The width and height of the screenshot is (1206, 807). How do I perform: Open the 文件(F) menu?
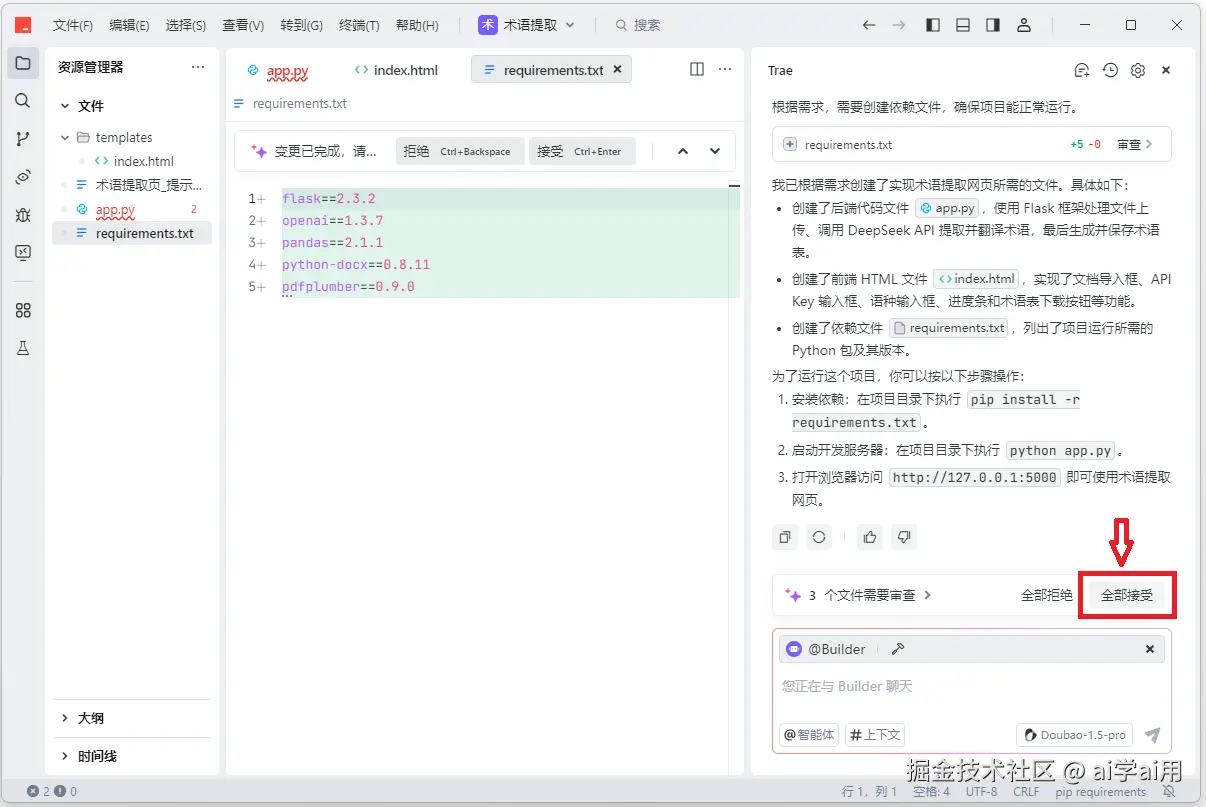[x=73, y=25]
